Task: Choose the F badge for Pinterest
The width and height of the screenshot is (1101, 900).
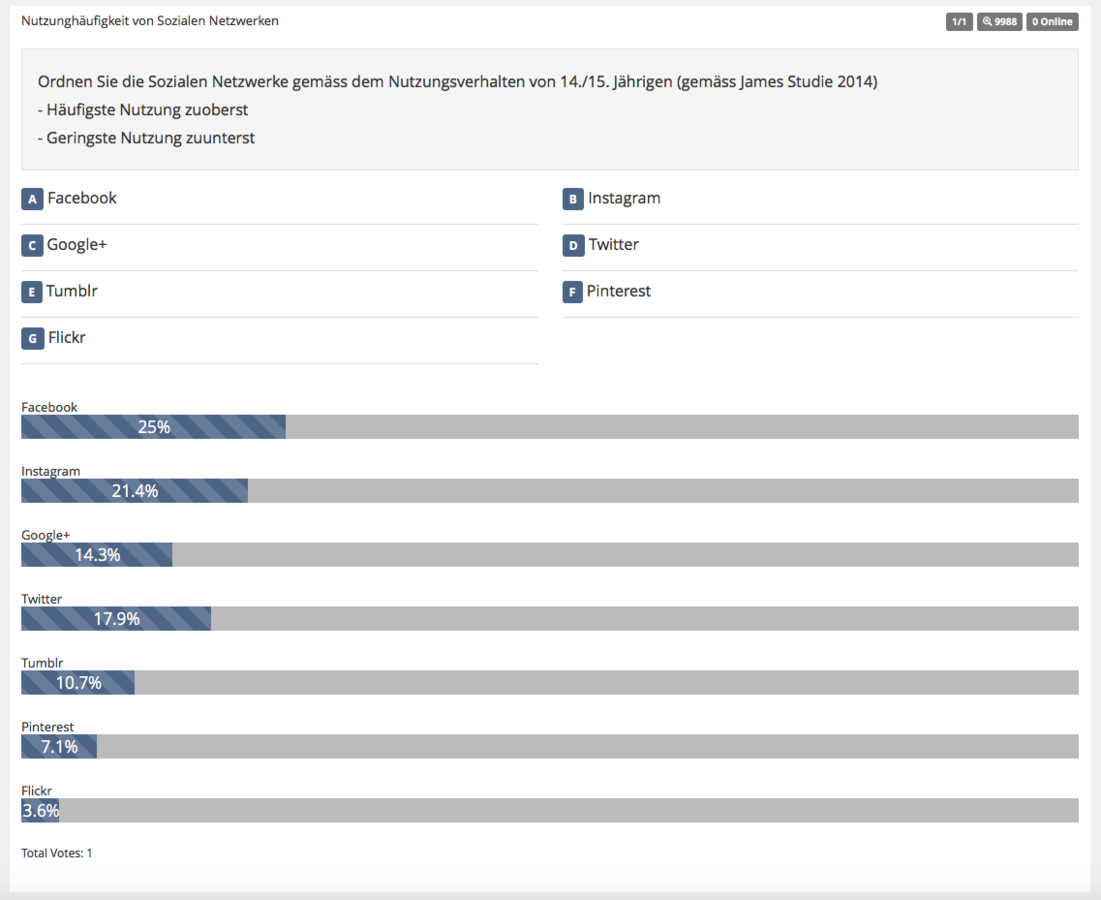Action: click(x=573, y=292)
